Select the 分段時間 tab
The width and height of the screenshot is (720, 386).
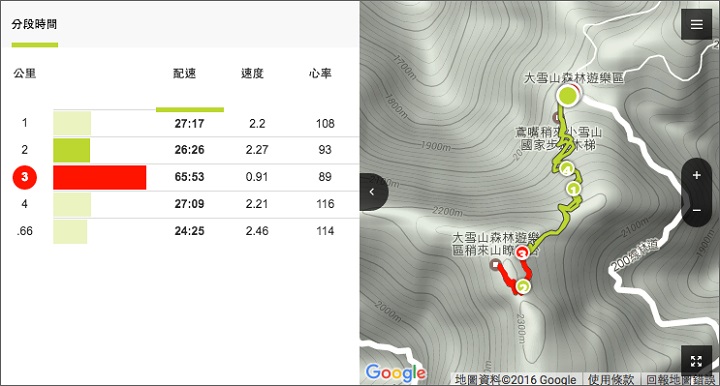coord(34,24)
